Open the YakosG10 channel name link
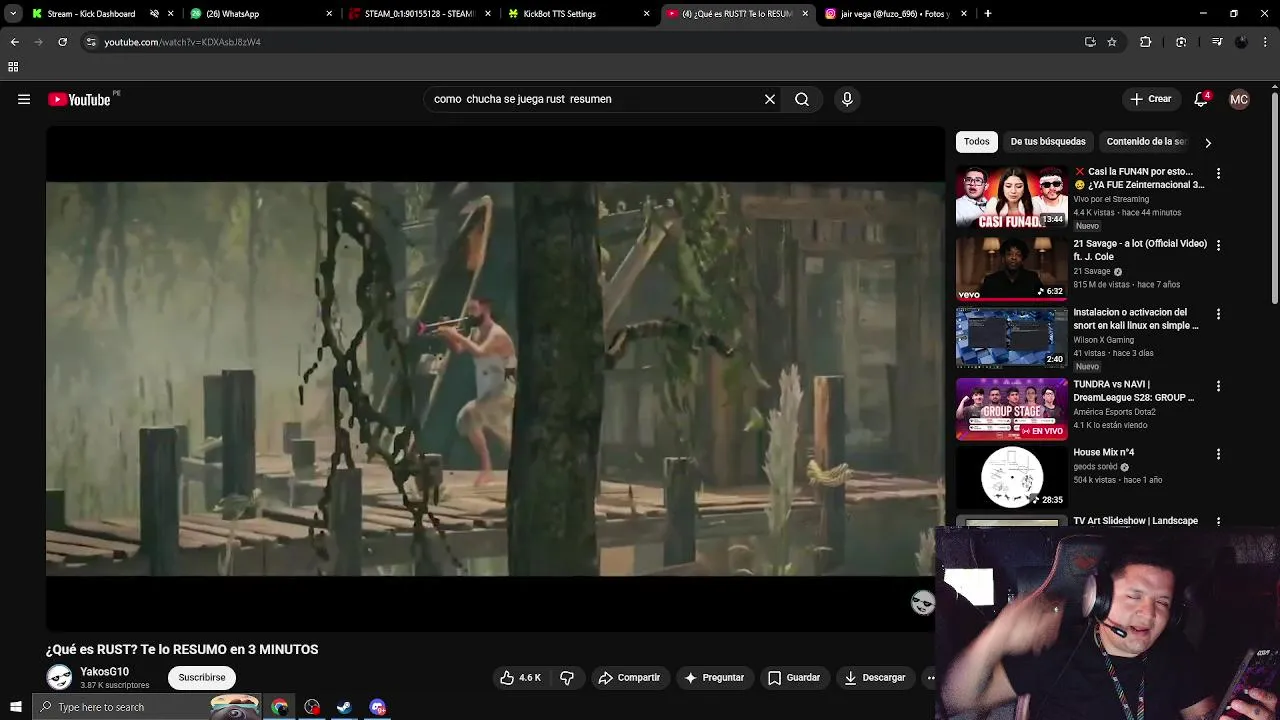 (x=104, y=672)
